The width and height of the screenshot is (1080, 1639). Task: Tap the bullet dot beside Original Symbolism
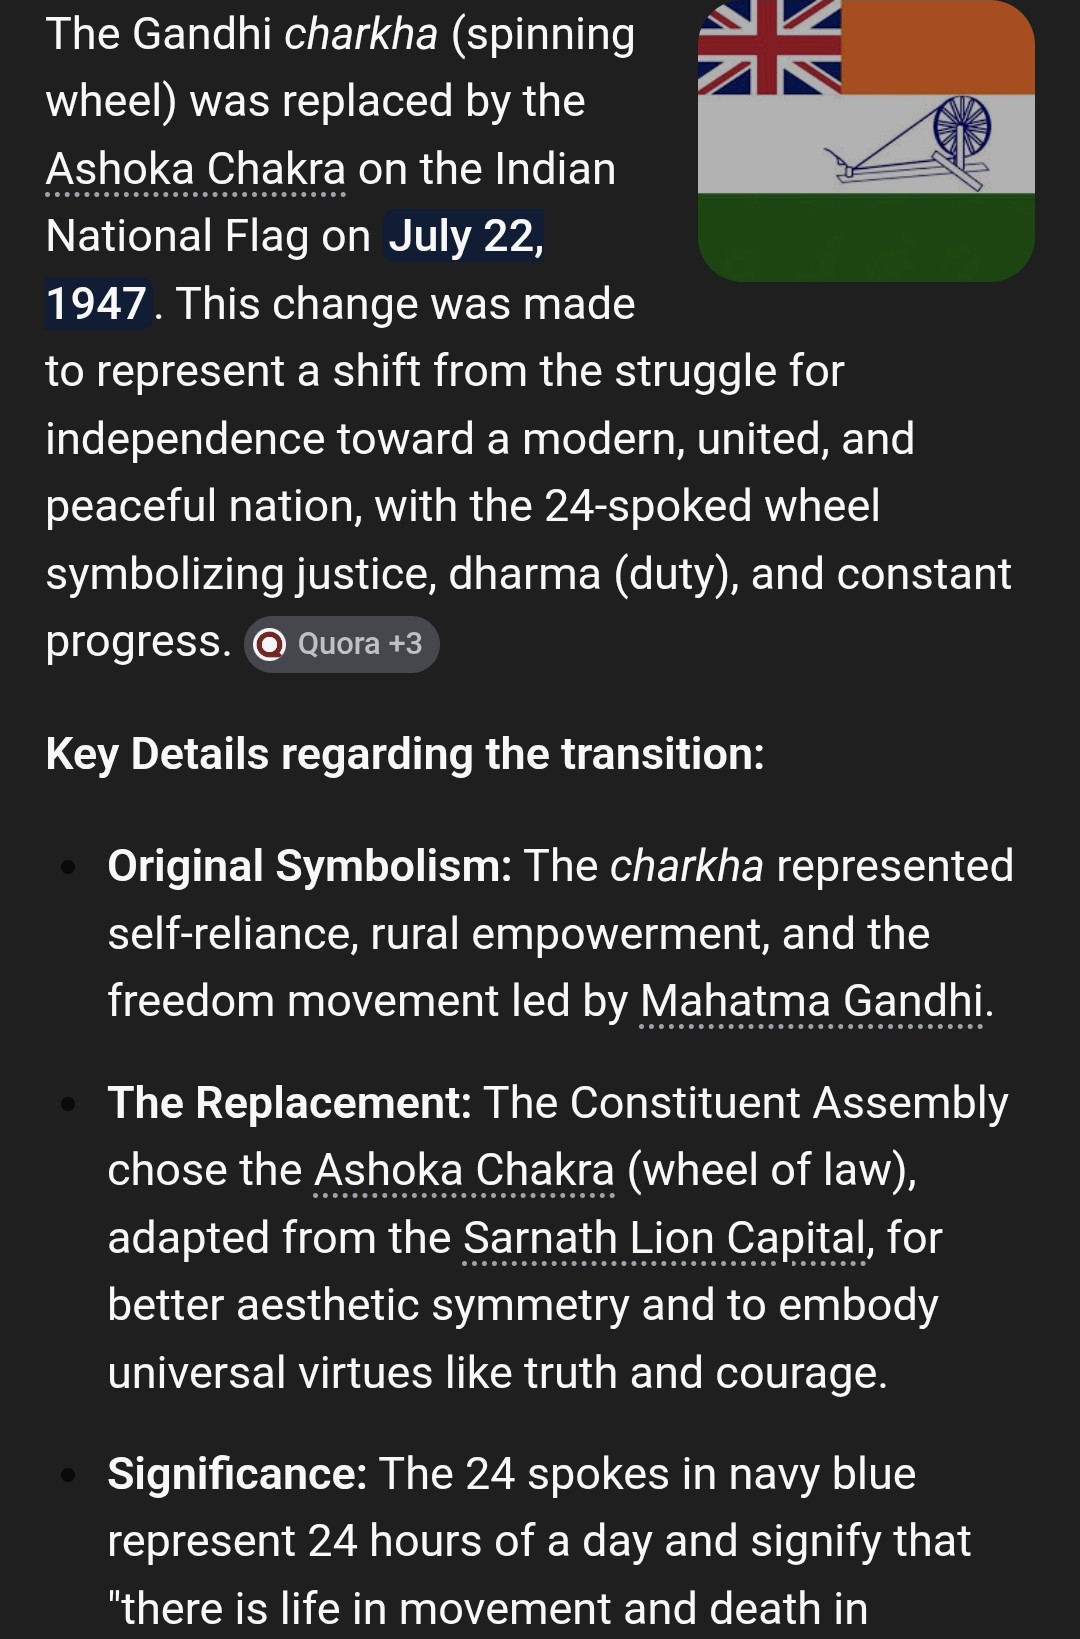pos(68,868)
